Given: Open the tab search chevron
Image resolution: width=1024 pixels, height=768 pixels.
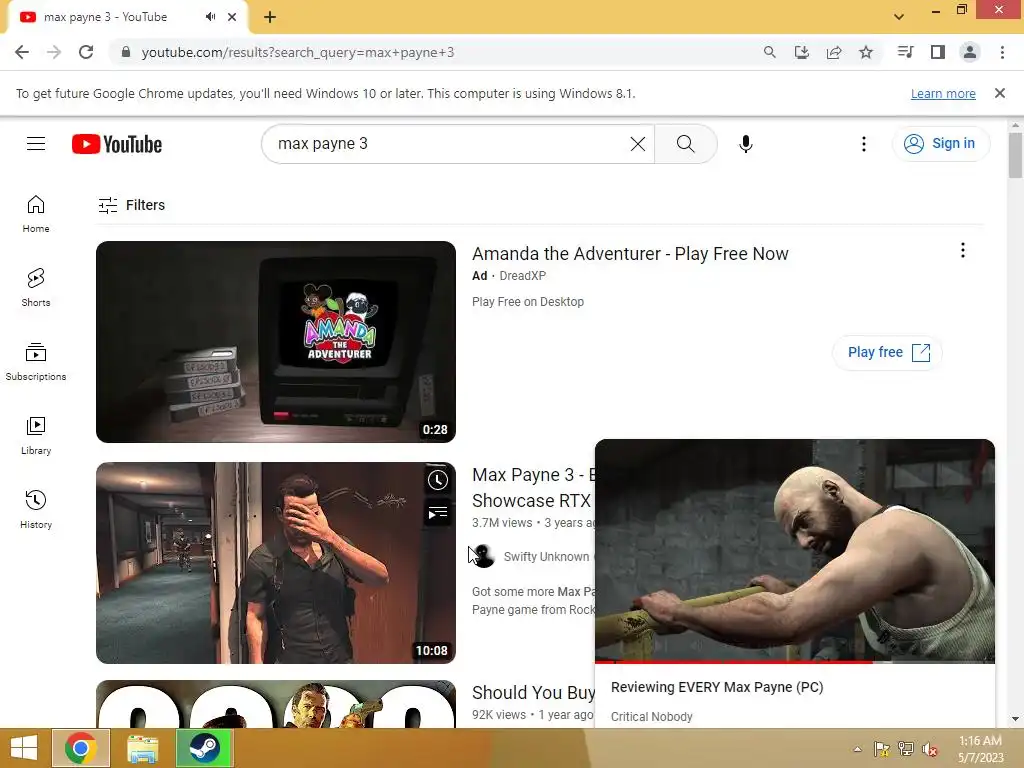Looking at the screenshot, I should coord(899,17).
